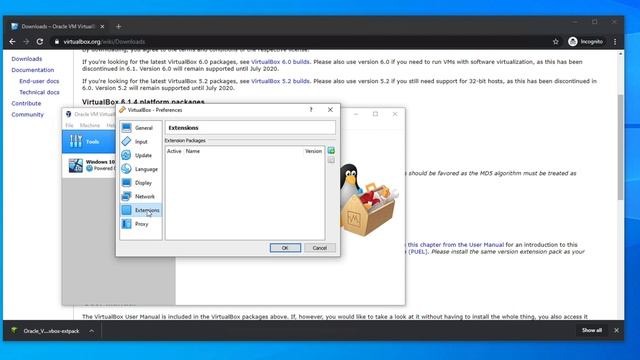Open Technical docs link
The height and width of the screenshot is (360, 640).
(x=39, y=92)
